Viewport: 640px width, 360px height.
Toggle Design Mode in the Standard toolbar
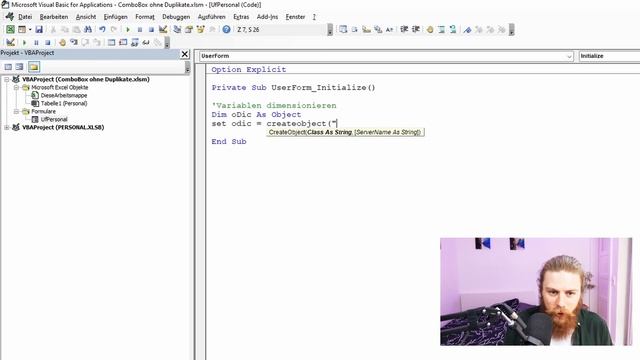(163, 29)
